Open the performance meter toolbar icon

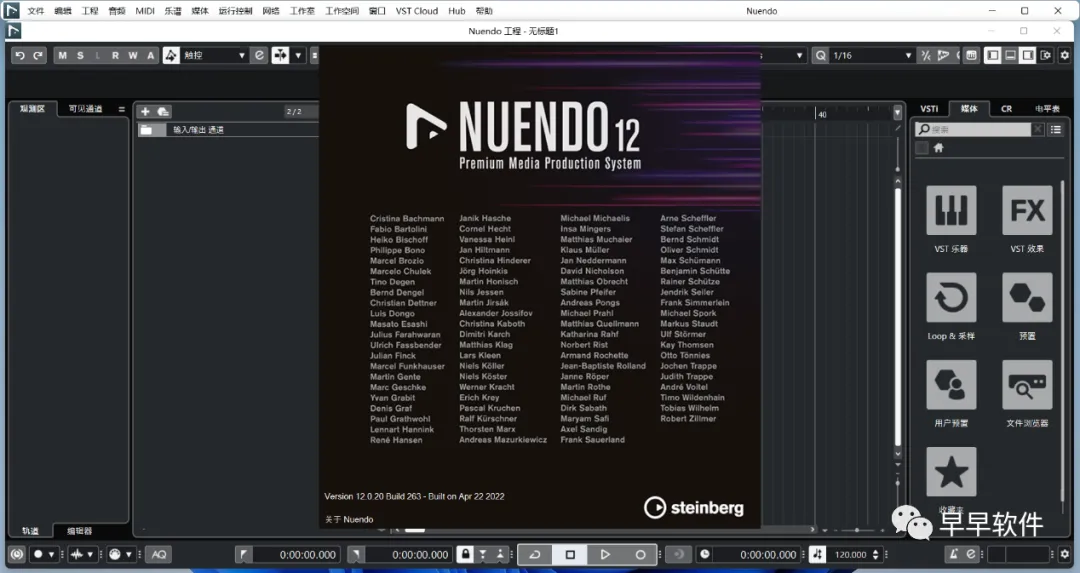(x=971, y=55)
